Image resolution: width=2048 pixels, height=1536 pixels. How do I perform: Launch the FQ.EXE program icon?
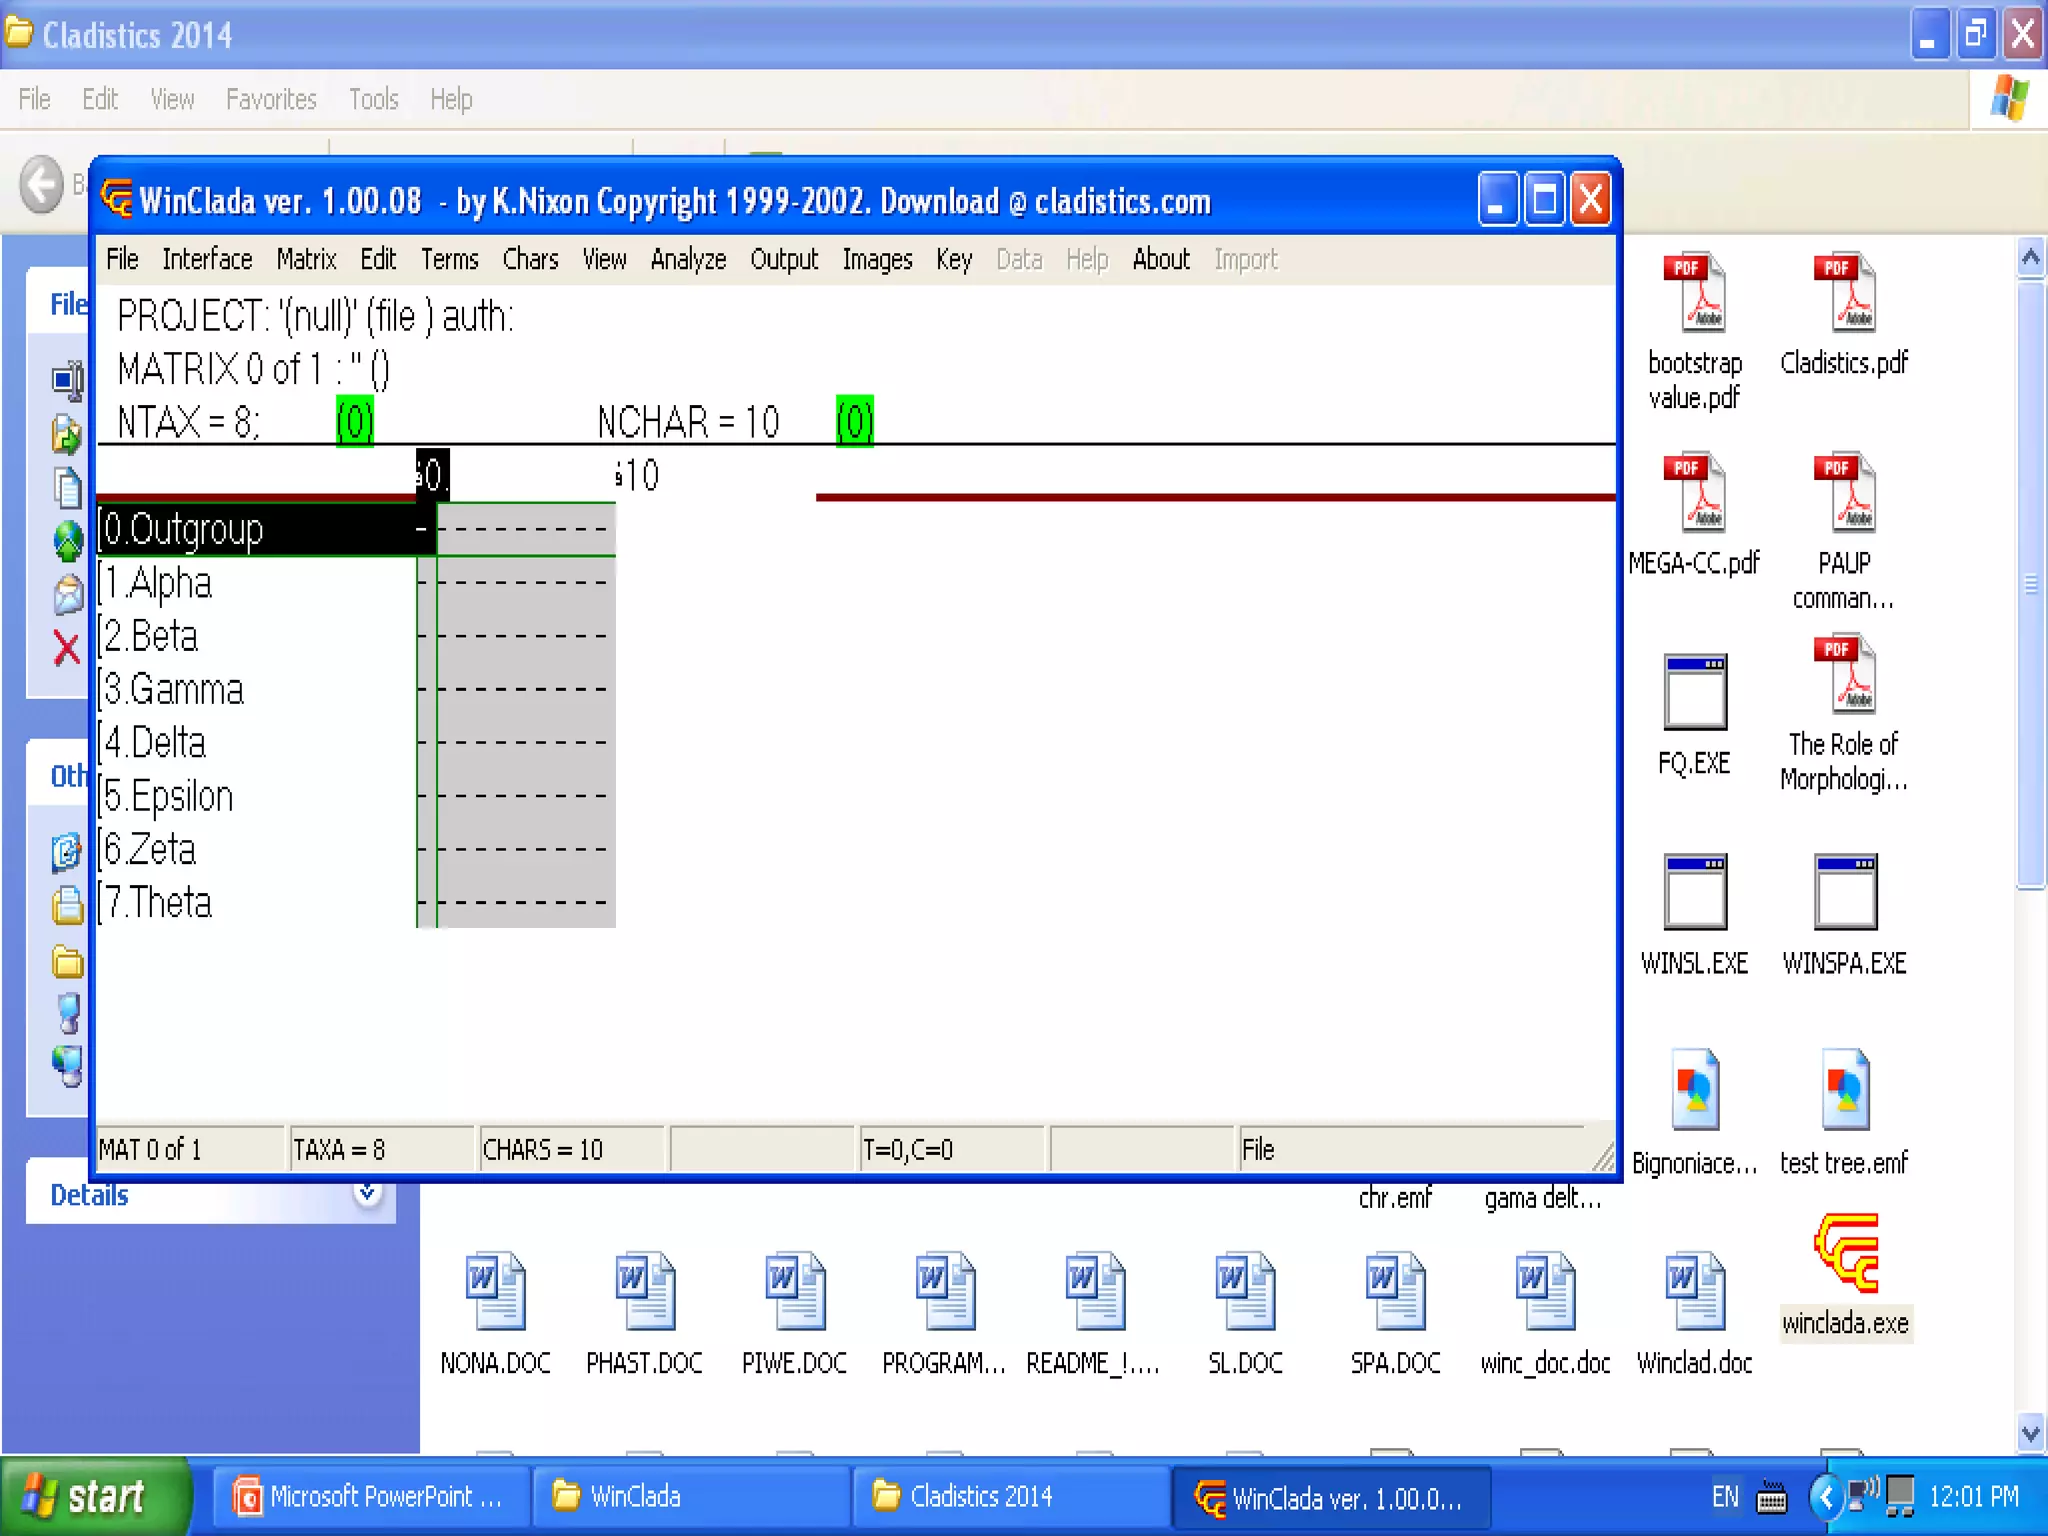pos(1694,693)
